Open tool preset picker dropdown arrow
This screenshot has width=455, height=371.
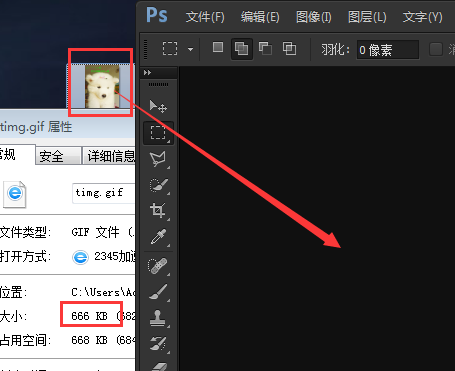[190, 49]
